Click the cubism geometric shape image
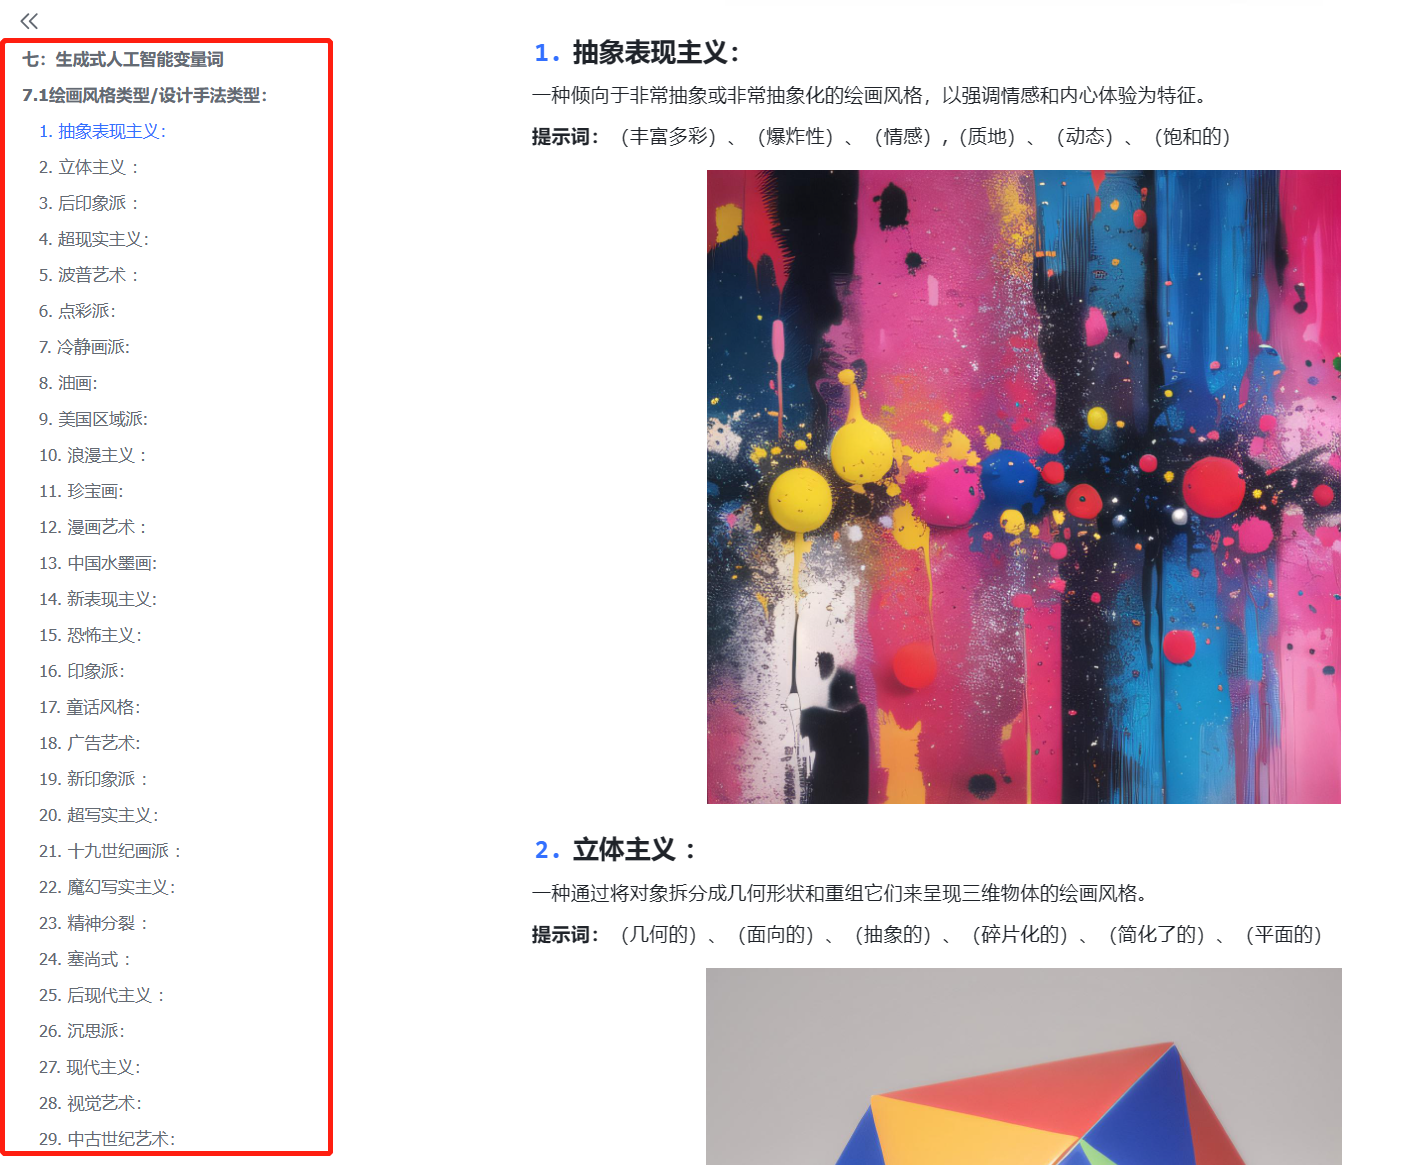1412x1165 pixels. [1024, 1066]
